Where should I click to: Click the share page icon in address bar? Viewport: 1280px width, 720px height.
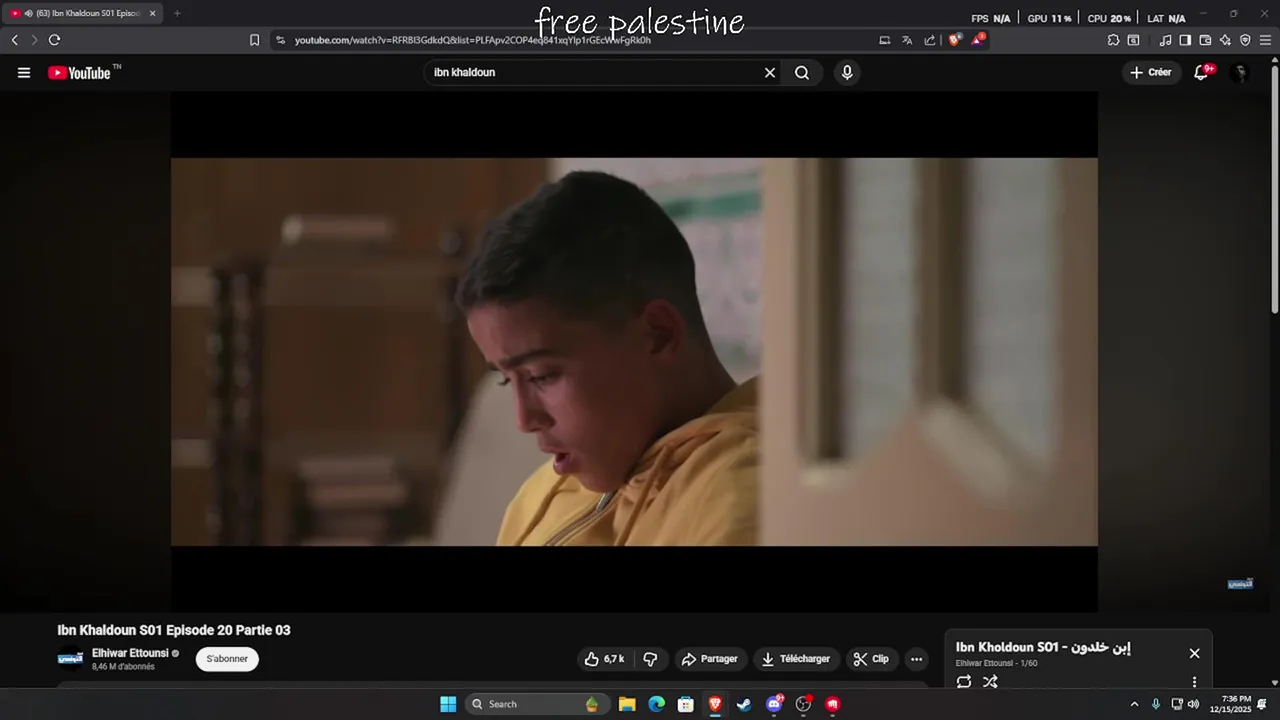(x=930, y=40)
